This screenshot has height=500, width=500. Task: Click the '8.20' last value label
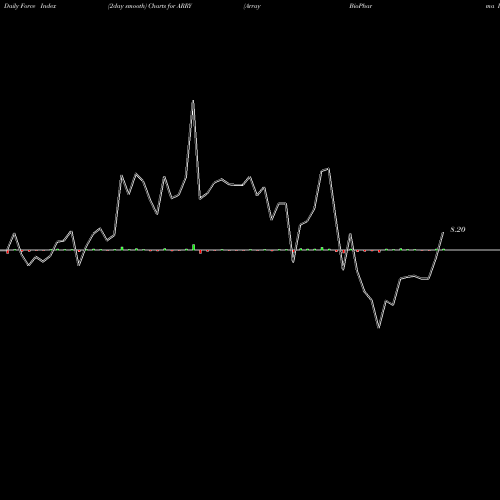pos(458,229)
